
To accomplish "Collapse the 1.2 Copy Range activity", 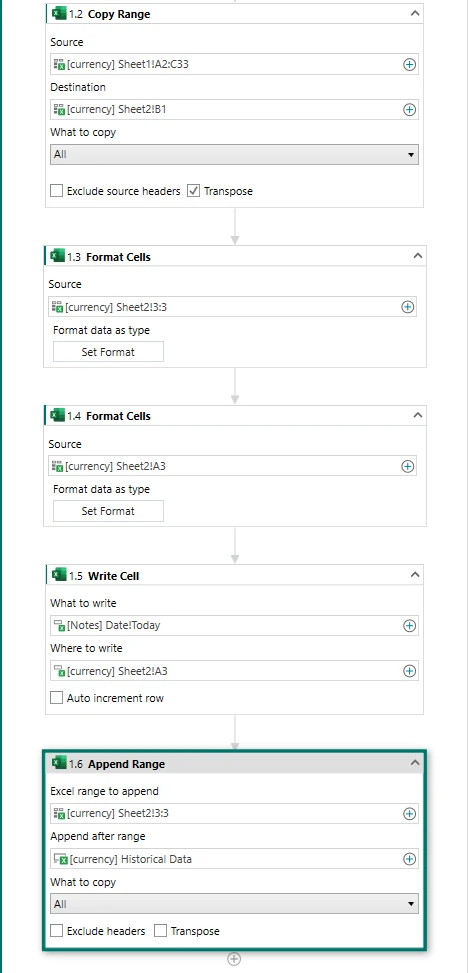I will coord(415,14).
